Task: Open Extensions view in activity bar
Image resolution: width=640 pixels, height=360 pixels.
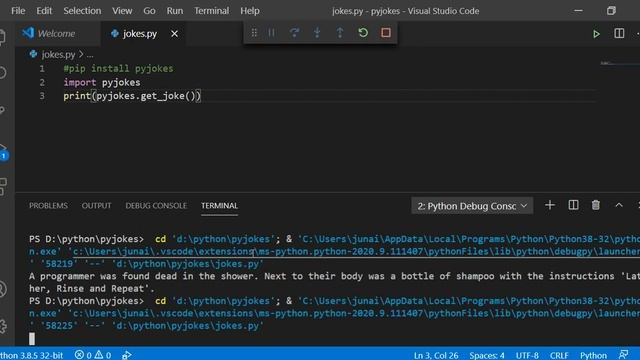Action: [3, 187]
